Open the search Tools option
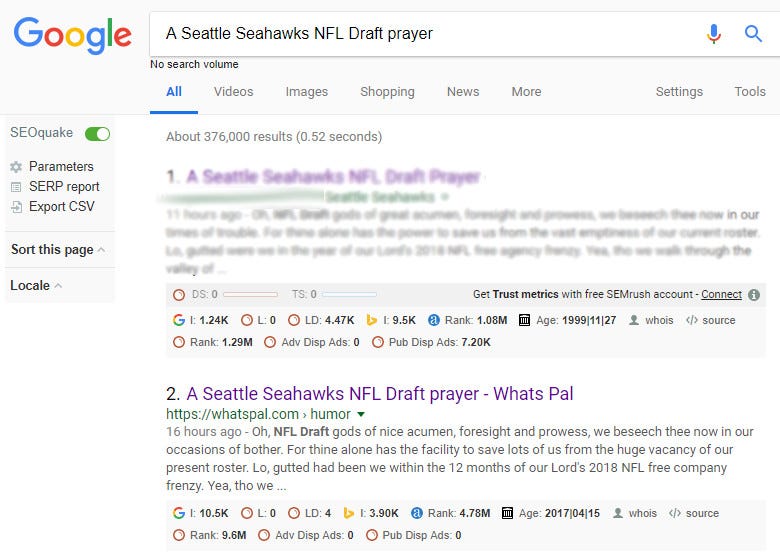This screenshot has height=557, width=780. 750,92
